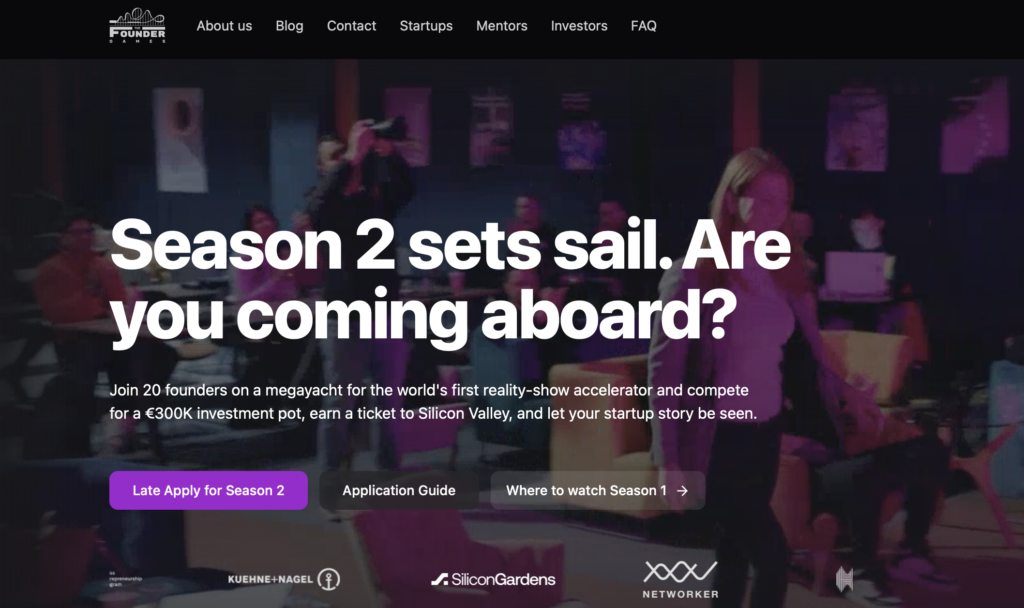Viewport: 1024px width, 608px height.
Task: Open the About us page
Action: (x=224, y=26)
